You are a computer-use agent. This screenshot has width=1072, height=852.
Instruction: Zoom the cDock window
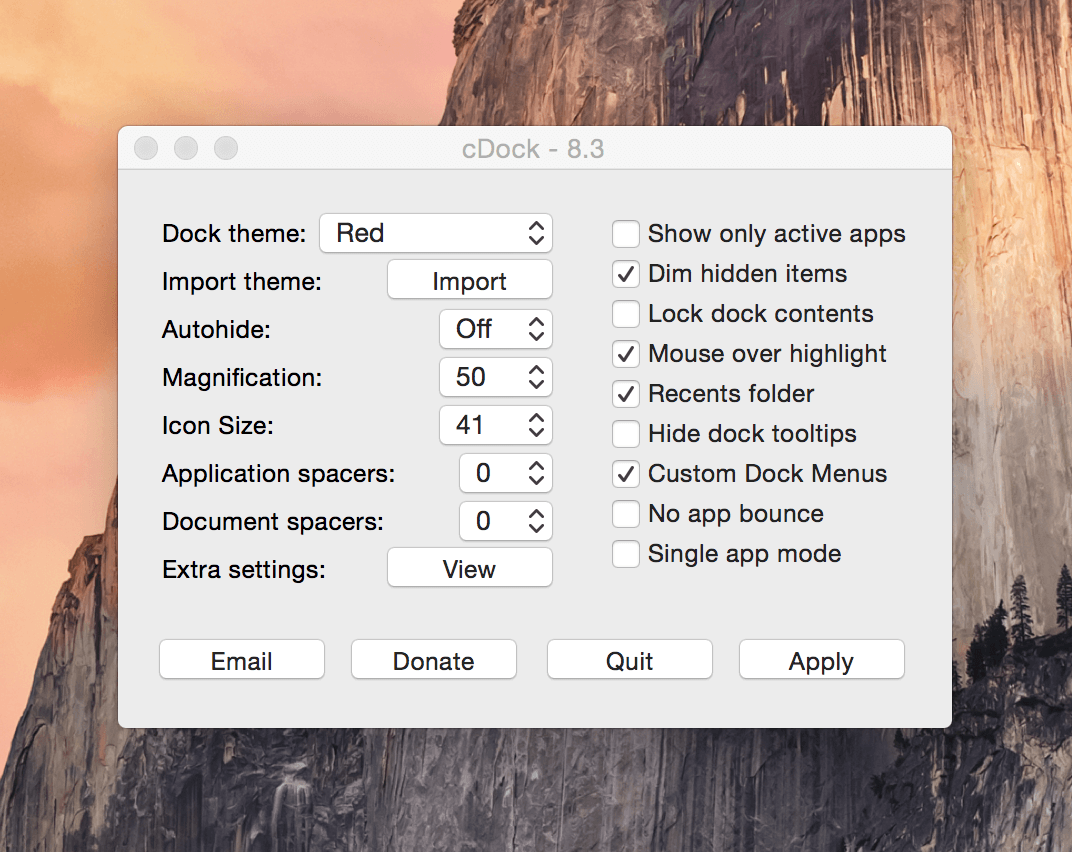click(x=226, y=148)
